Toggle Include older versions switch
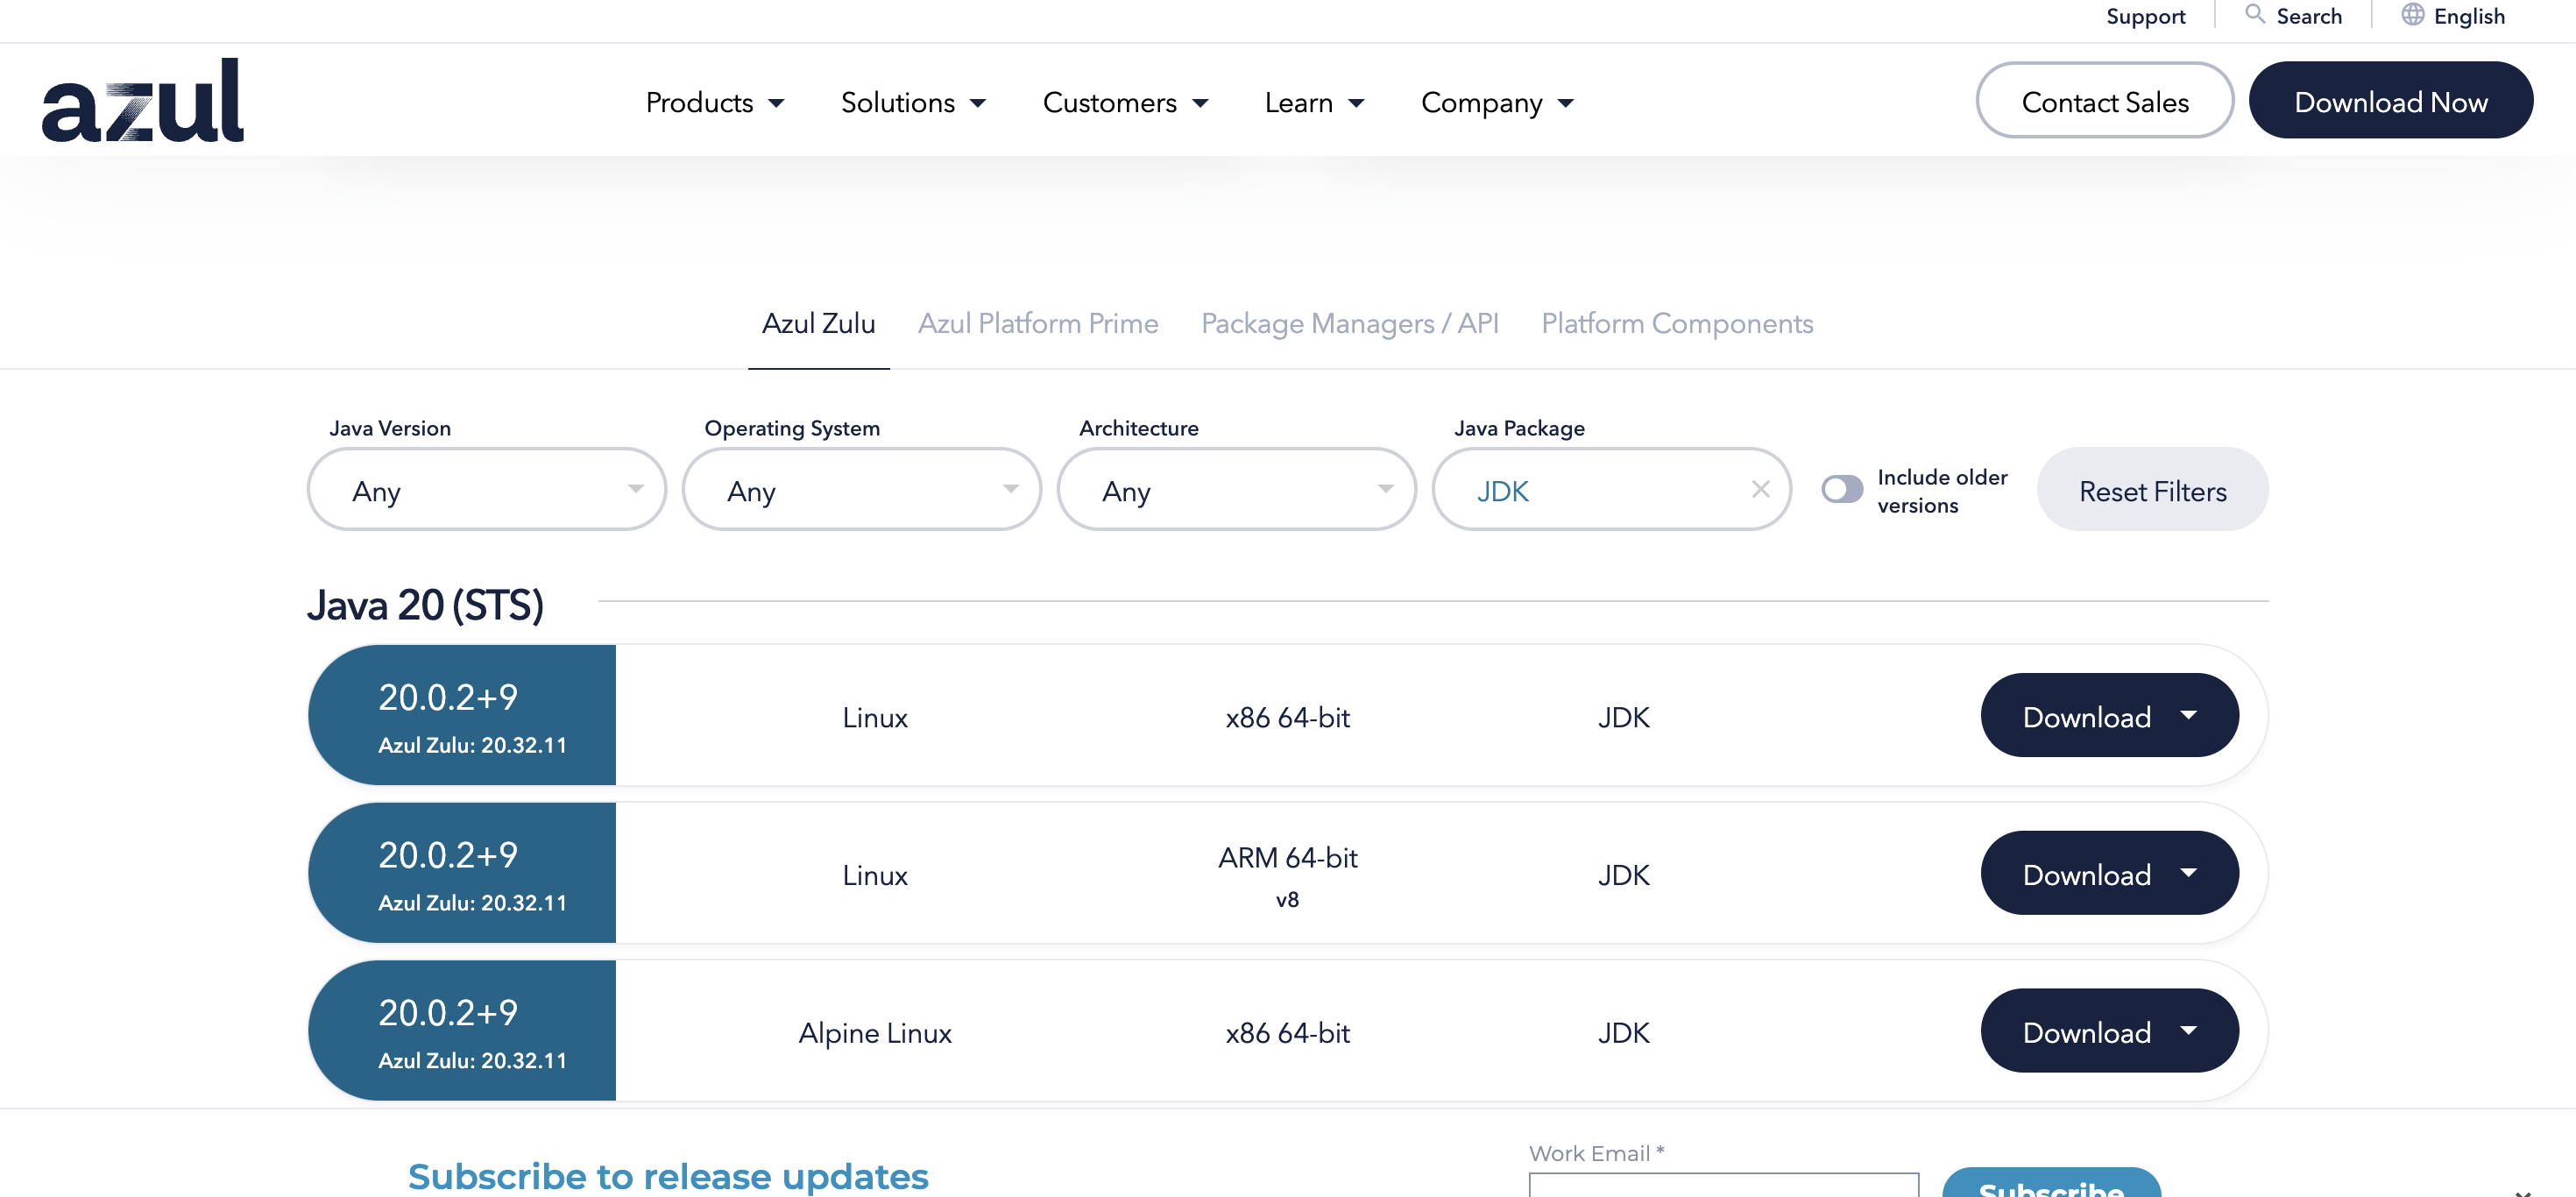The height and width of the screenshot is (1197, 2576). 1841,489
